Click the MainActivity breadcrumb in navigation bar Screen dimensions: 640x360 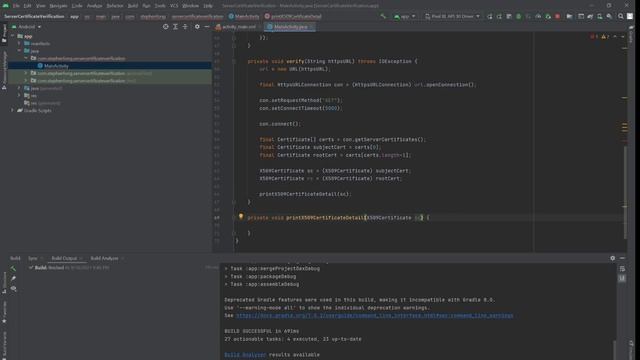pos(244,17)
